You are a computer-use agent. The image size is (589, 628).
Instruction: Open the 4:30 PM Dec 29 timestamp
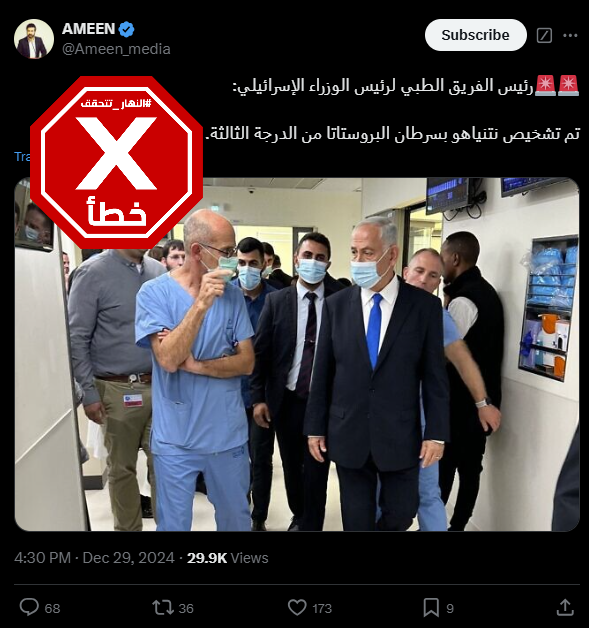point(94,558)
